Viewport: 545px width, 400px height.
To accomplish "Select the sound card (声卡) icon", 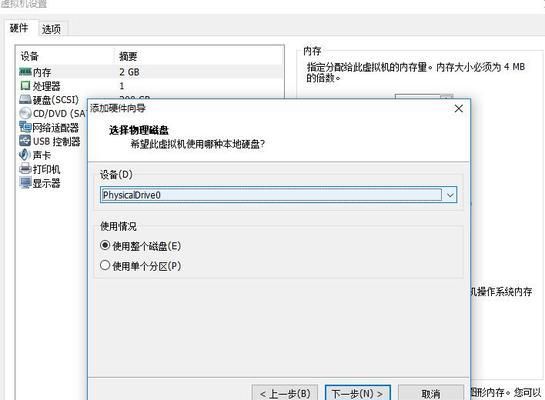I will (x=25, y=155).
